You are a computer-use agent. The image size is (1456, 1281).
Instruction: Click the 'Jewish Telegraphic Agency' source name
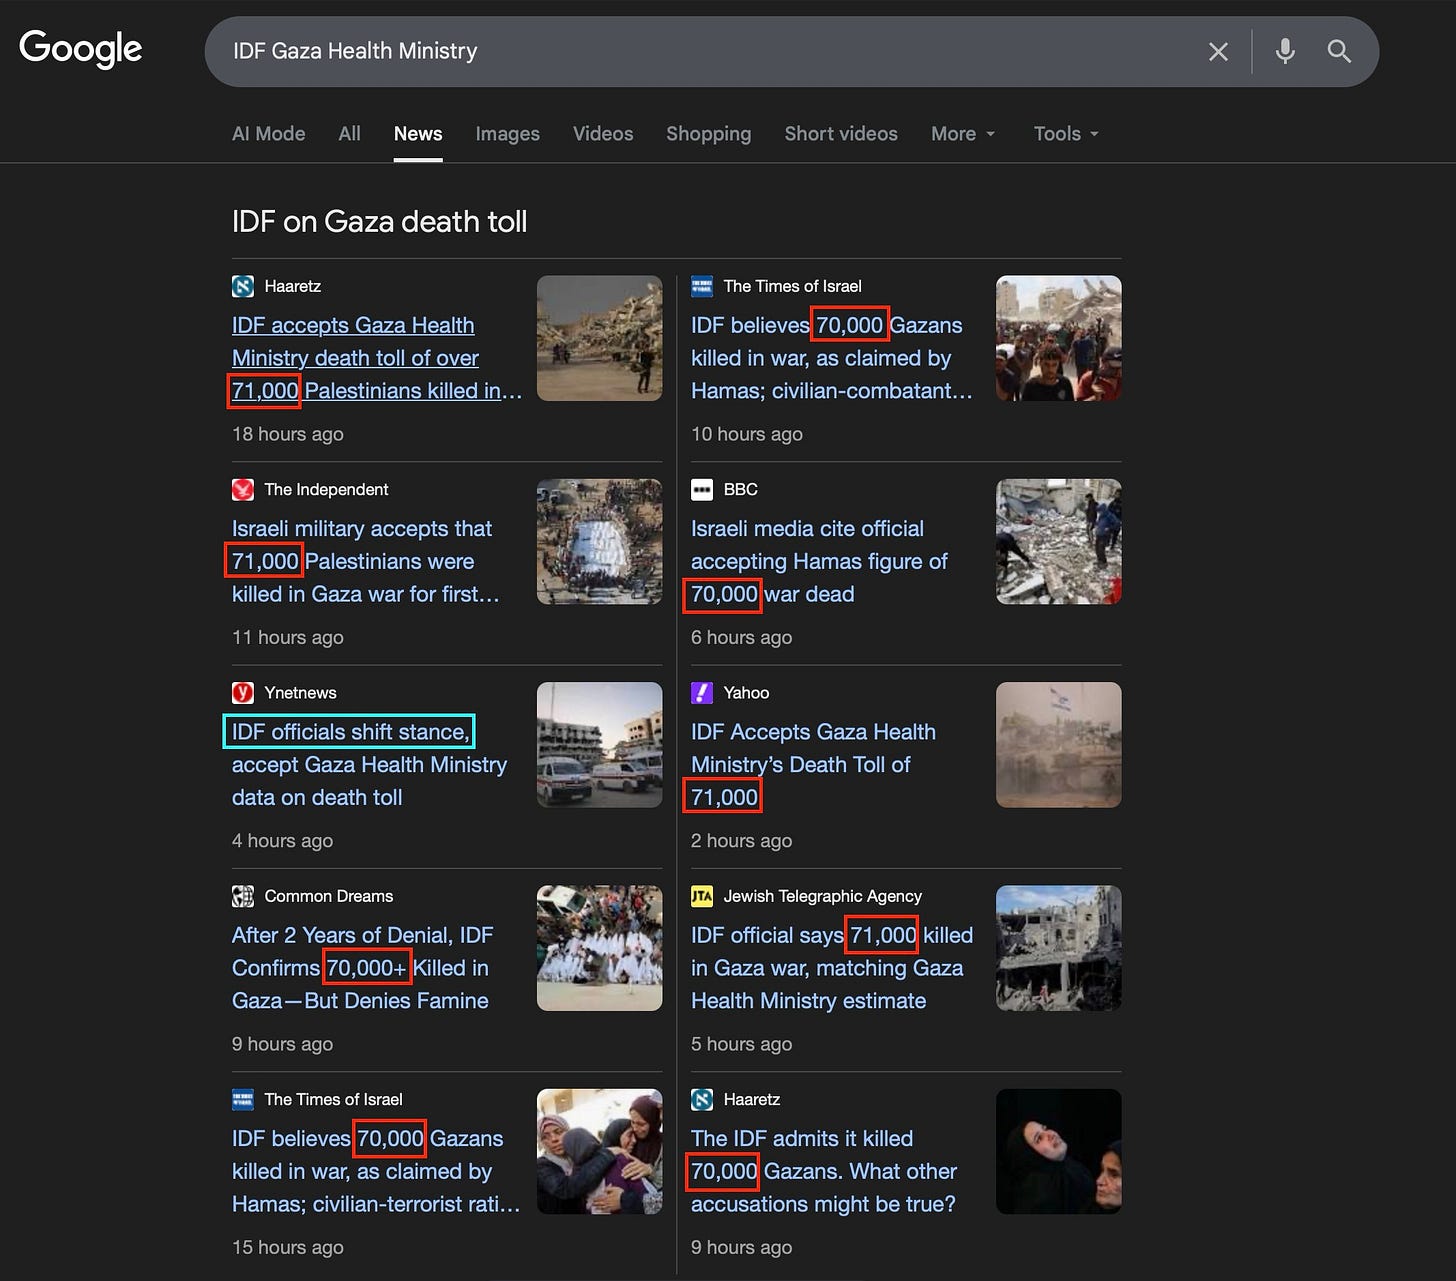[822, 896]
